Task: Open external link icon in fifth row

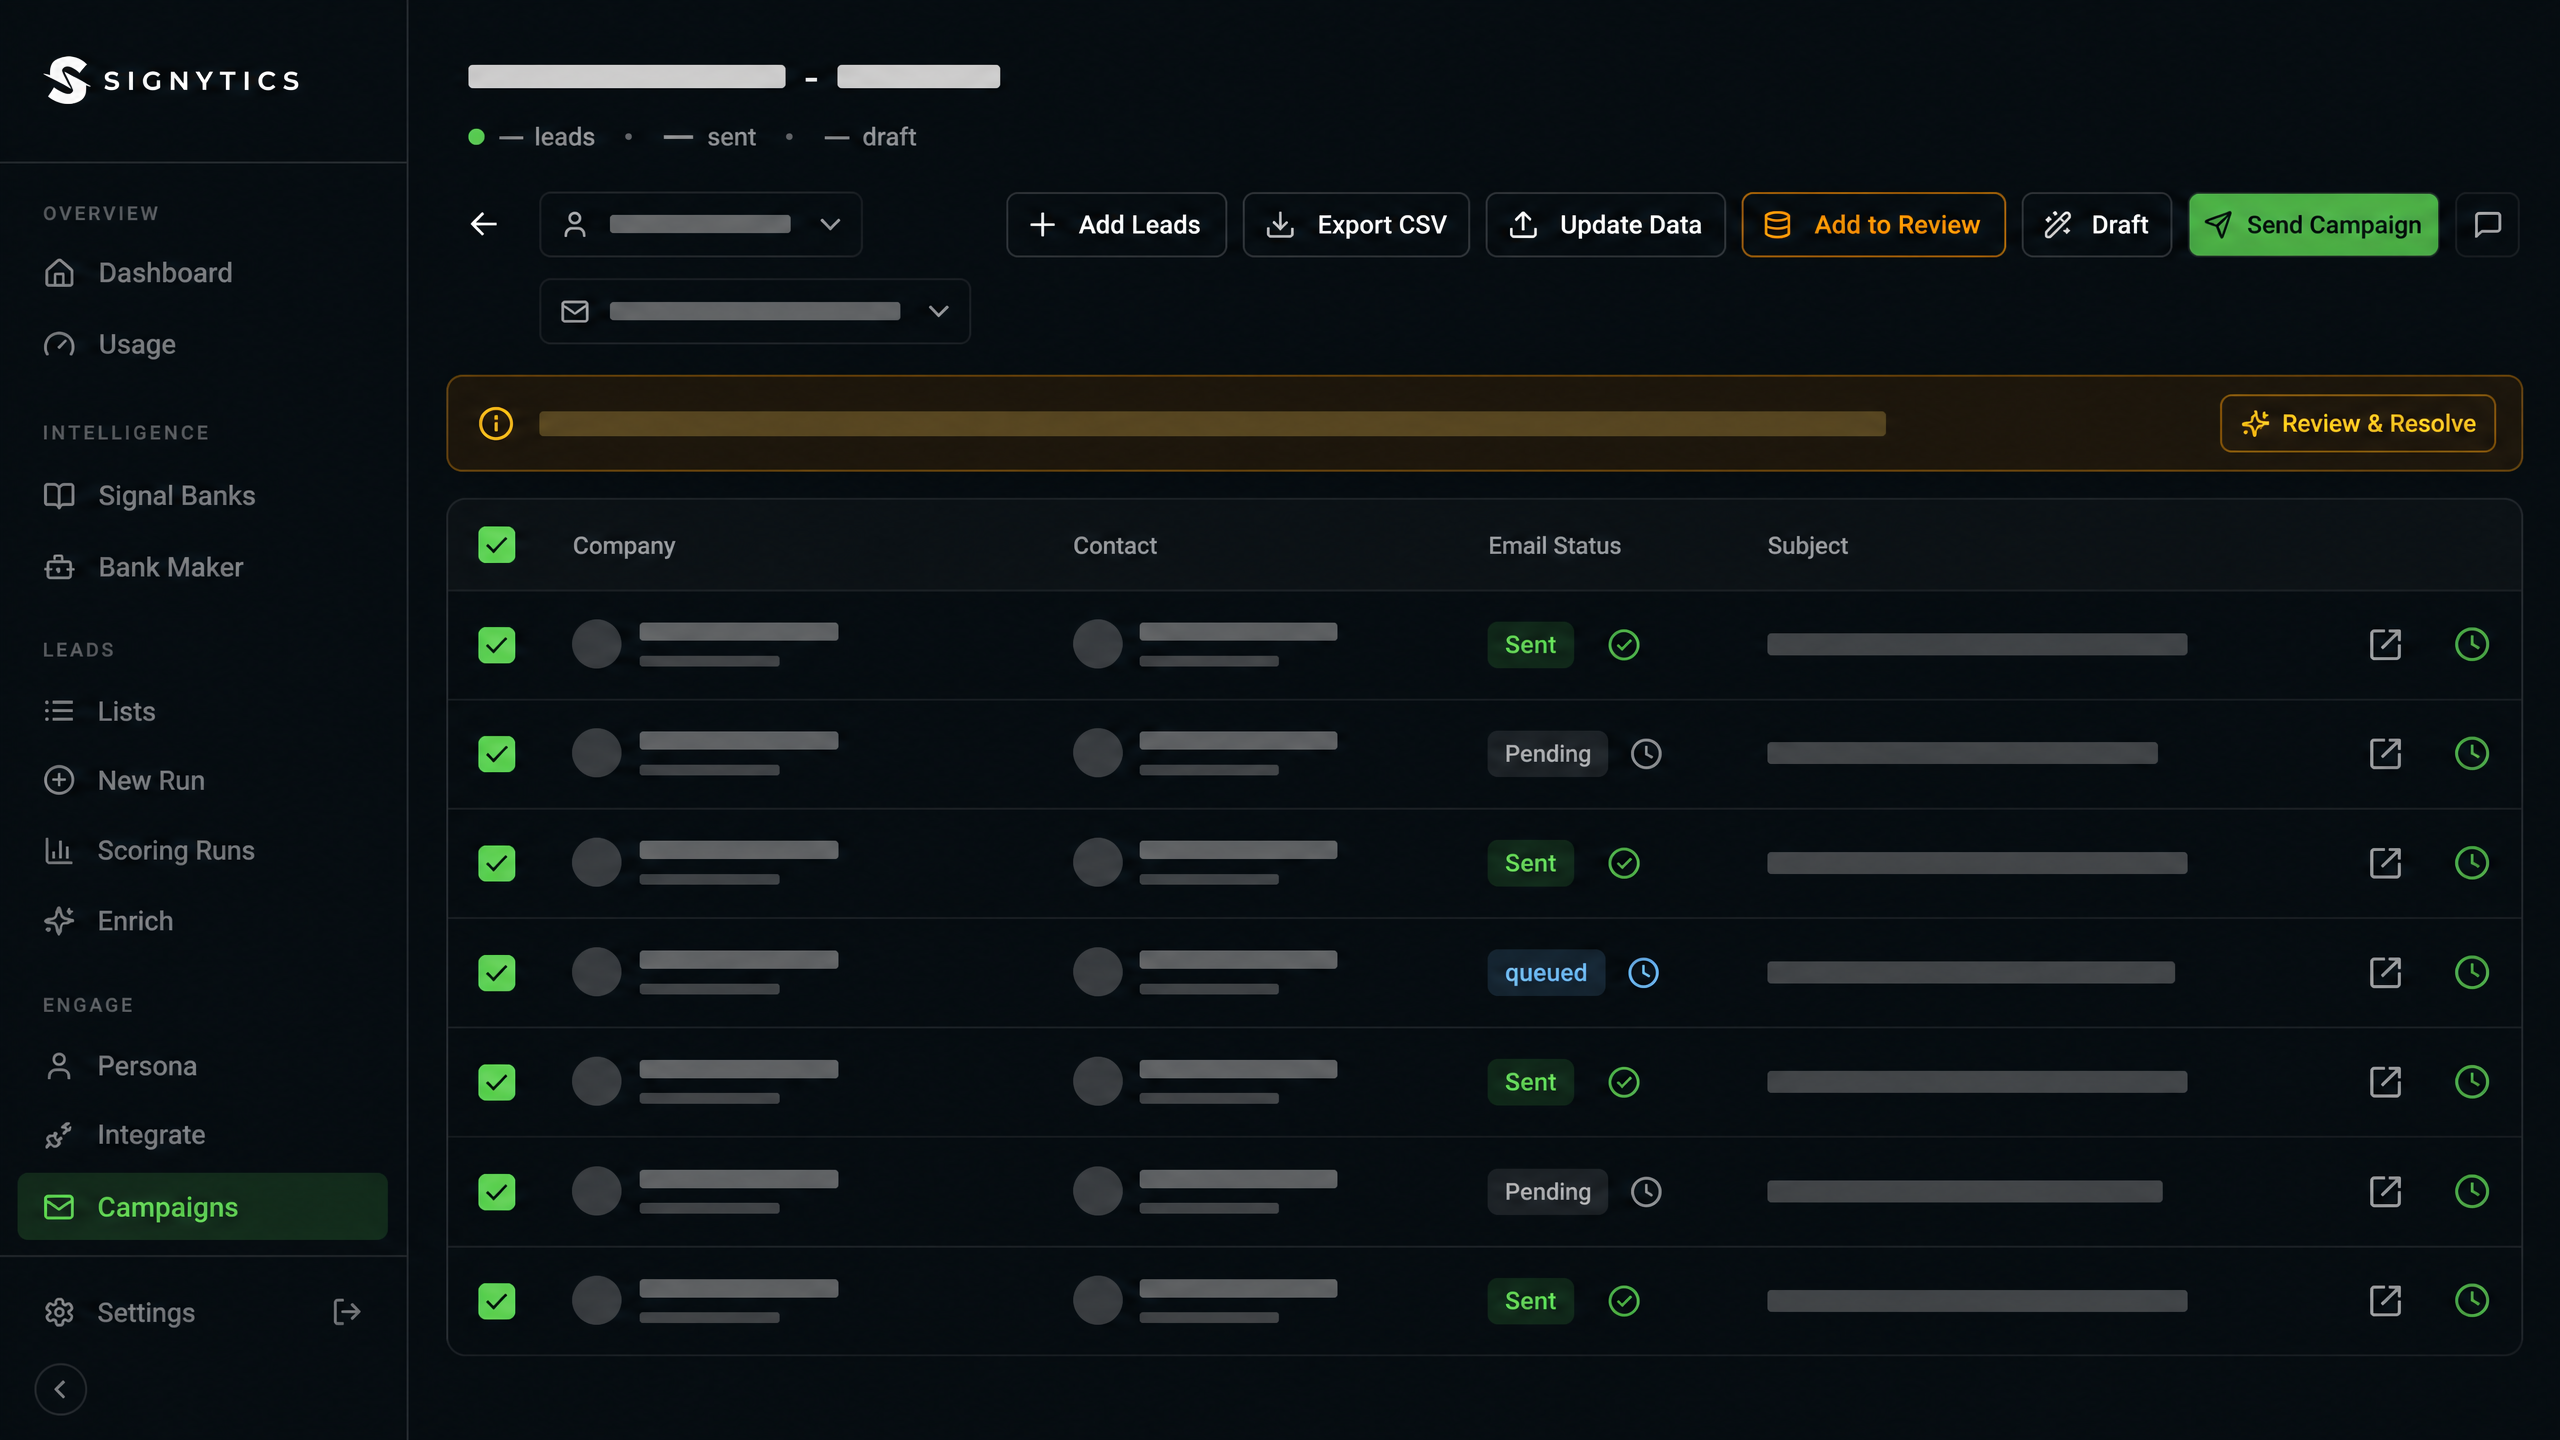Action: click(x=2385, y=1082)
